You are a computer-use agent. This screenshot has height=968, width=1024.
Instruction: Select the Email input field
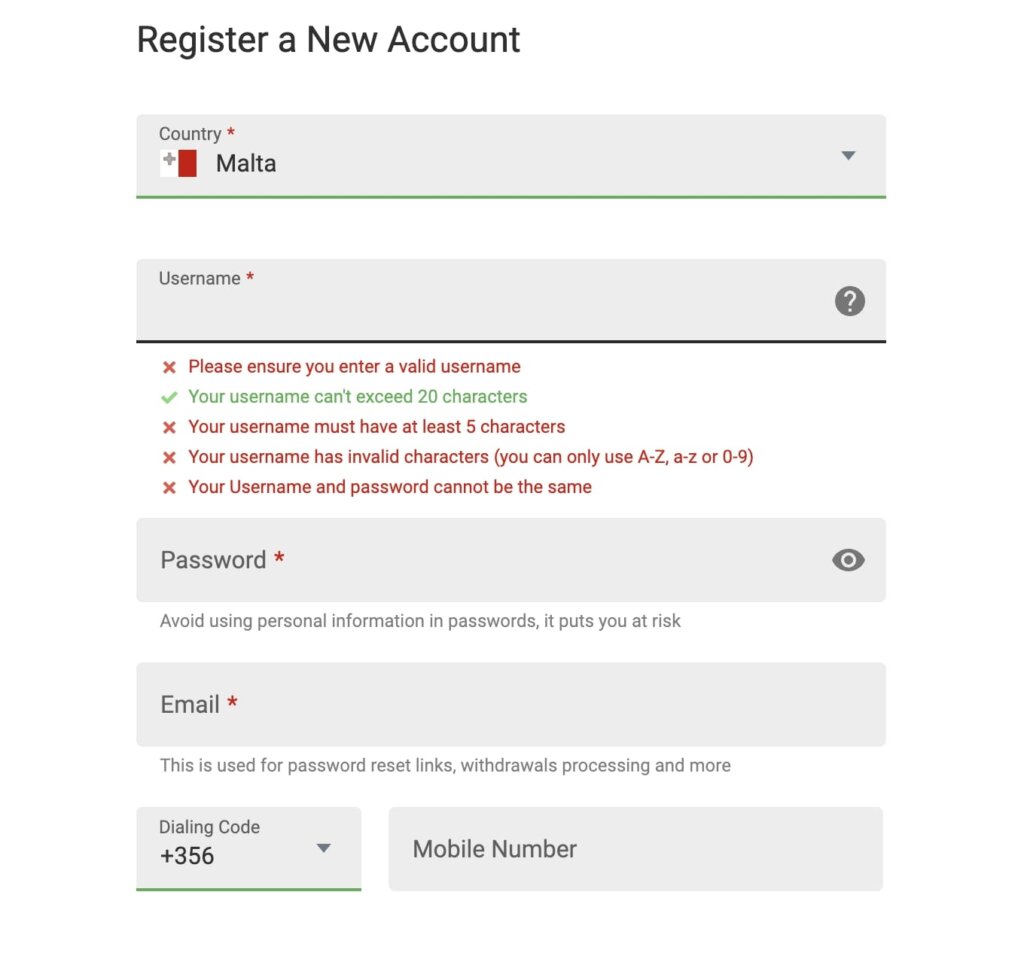(x=511, y=704)
